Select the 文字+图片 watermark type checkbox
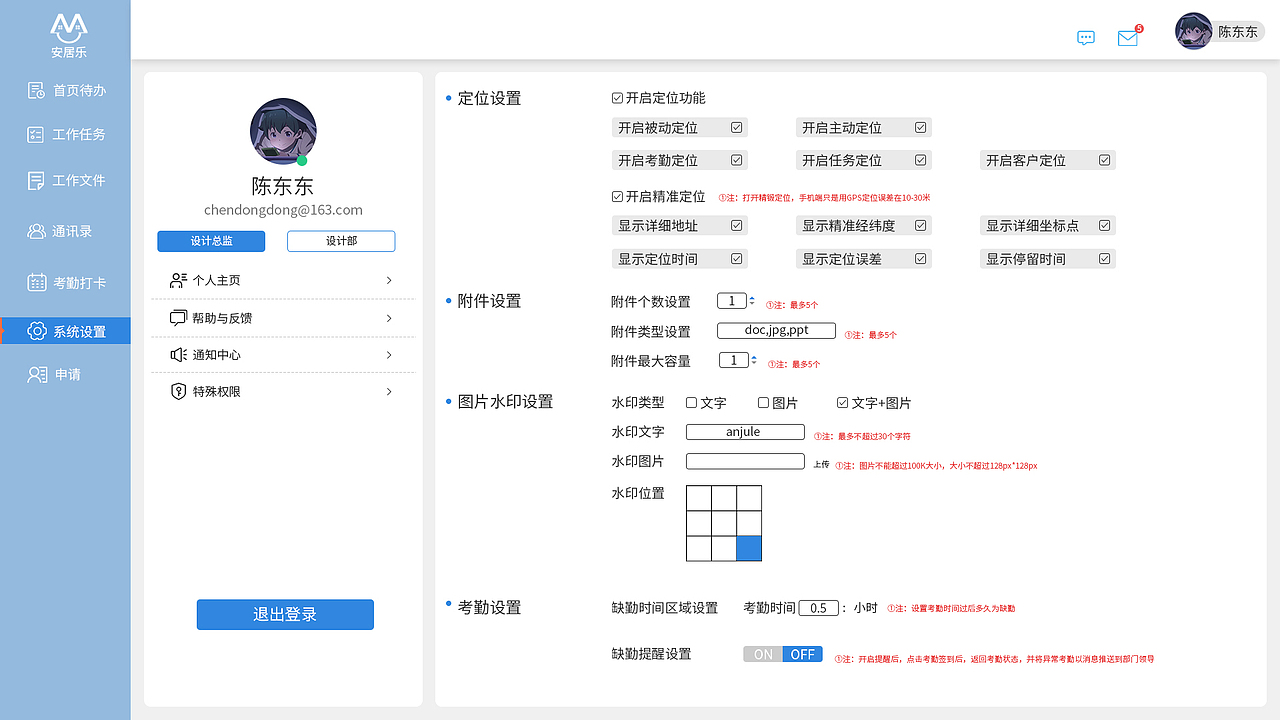This screenshot has width=1280, height=720. 842,403
